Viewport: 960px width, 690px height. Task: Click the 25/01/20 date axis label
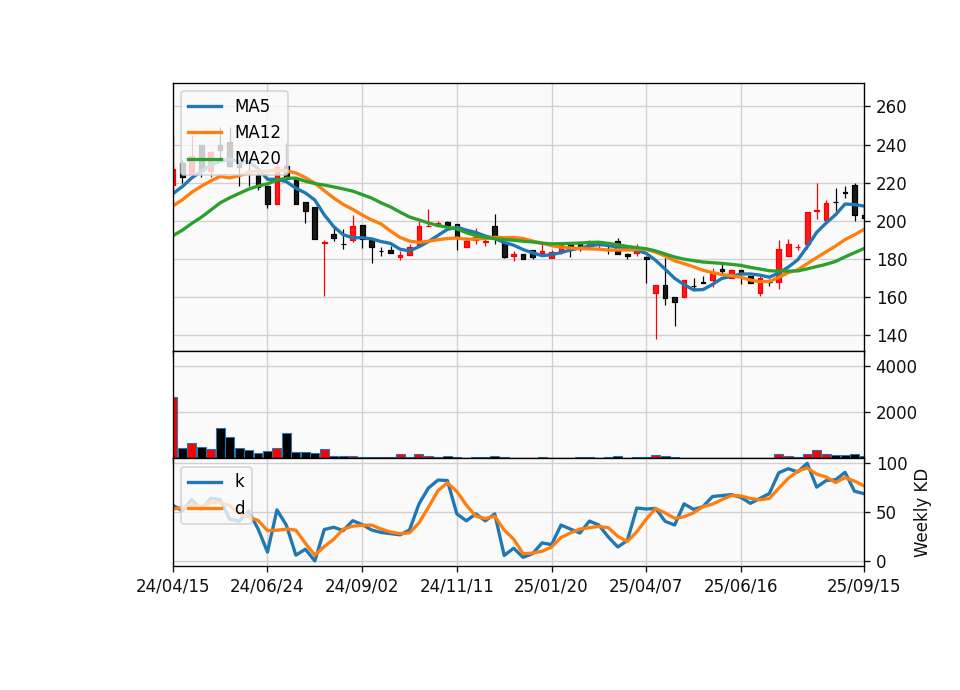click(551, 586)
